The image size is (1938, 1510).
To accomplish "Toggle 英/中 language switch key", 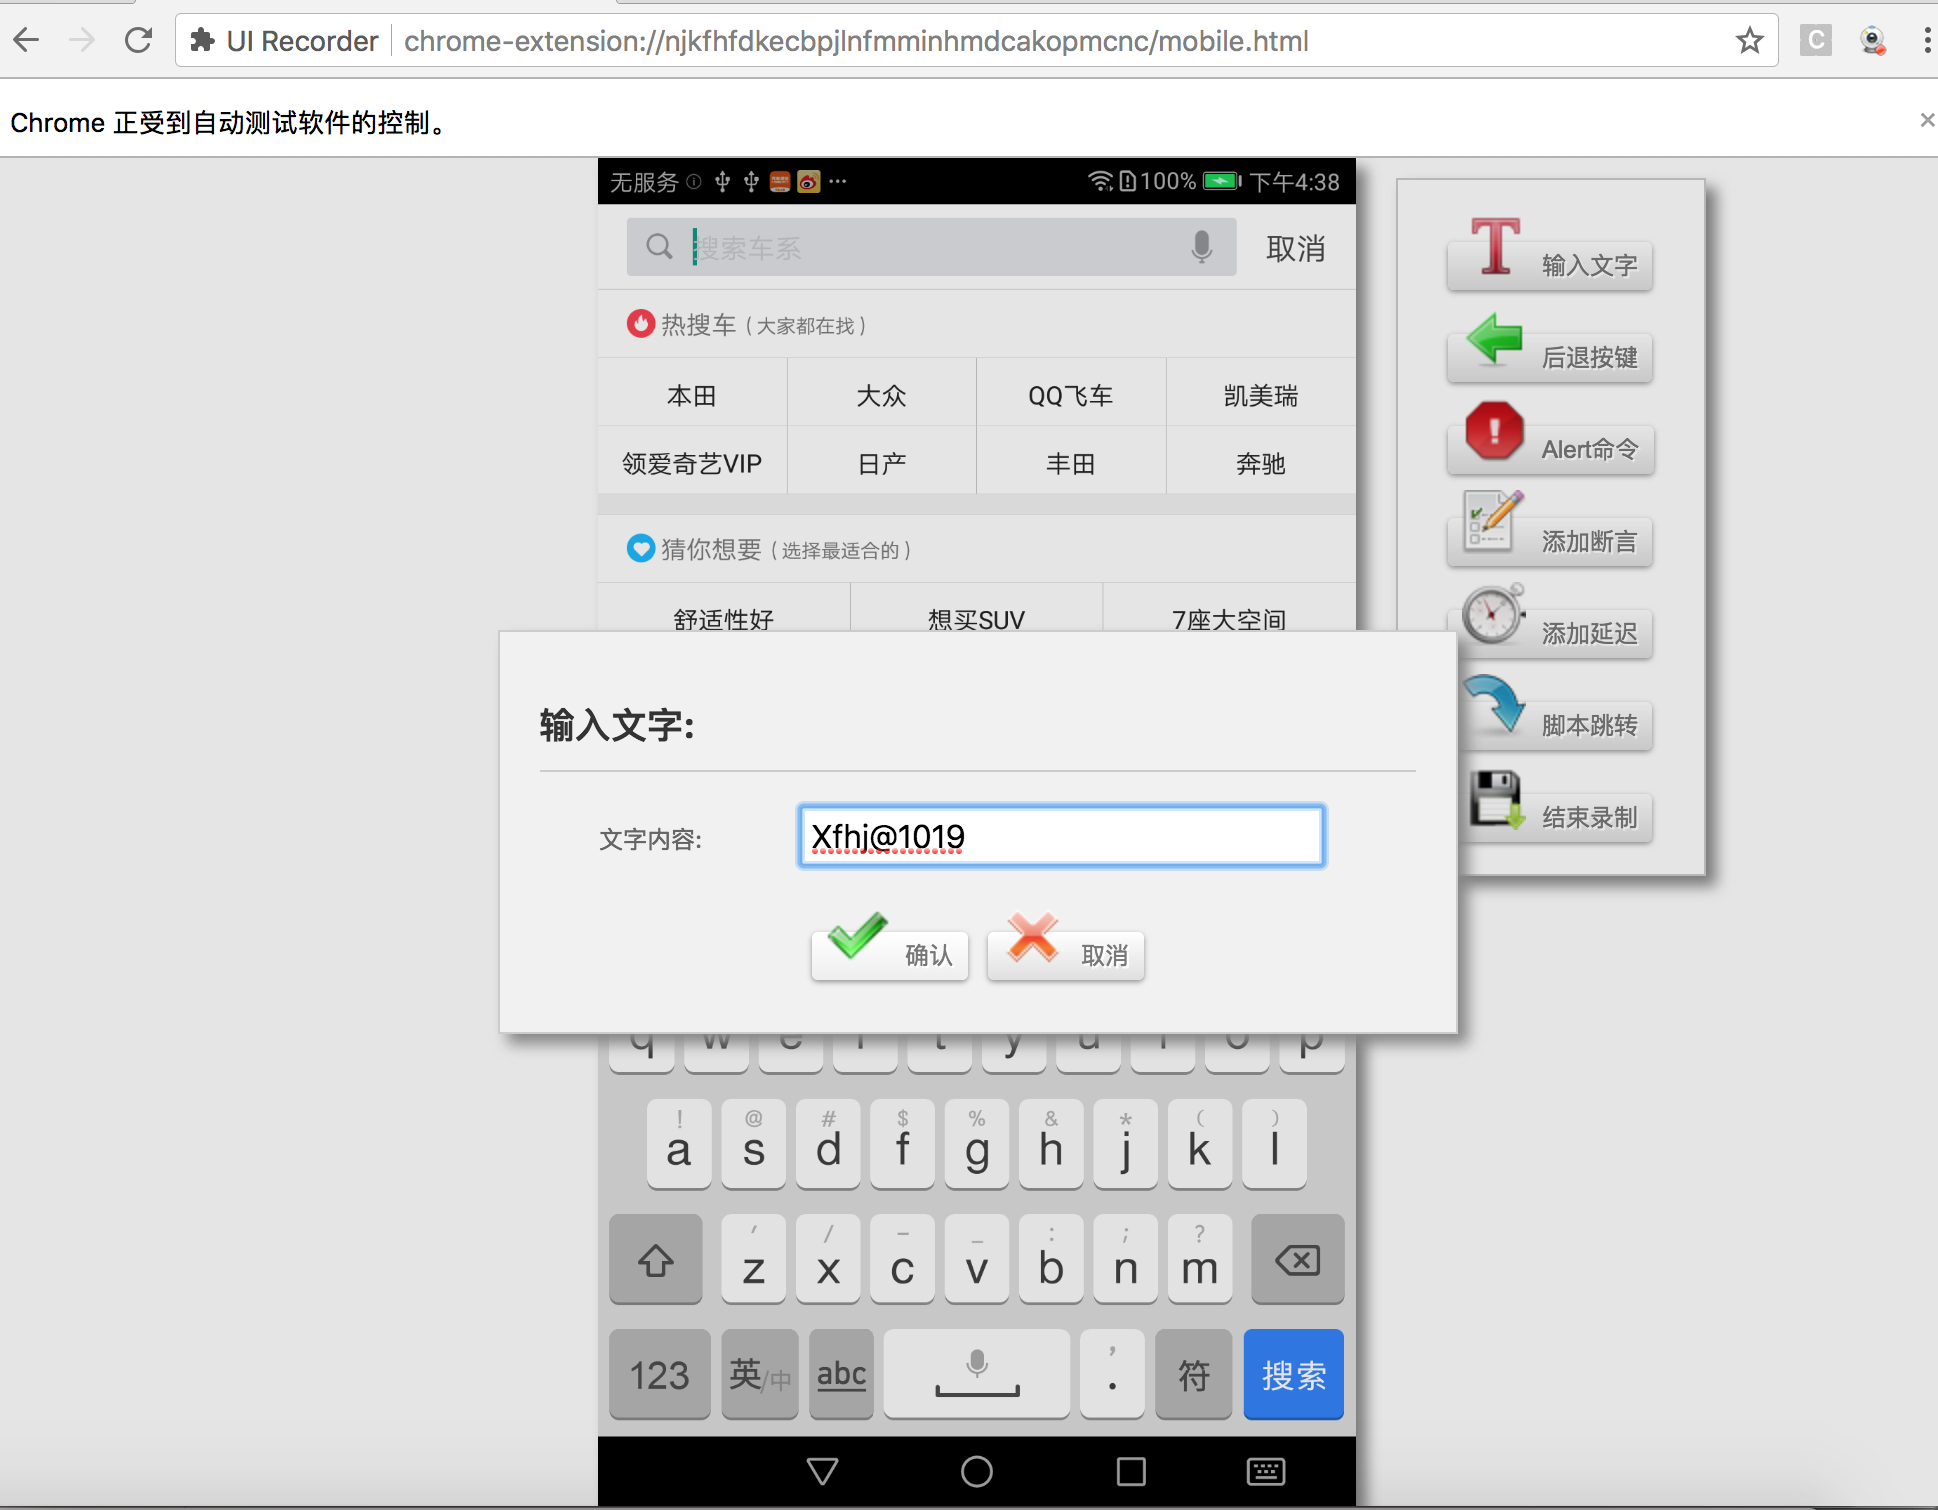I will tap(759, 1375).
